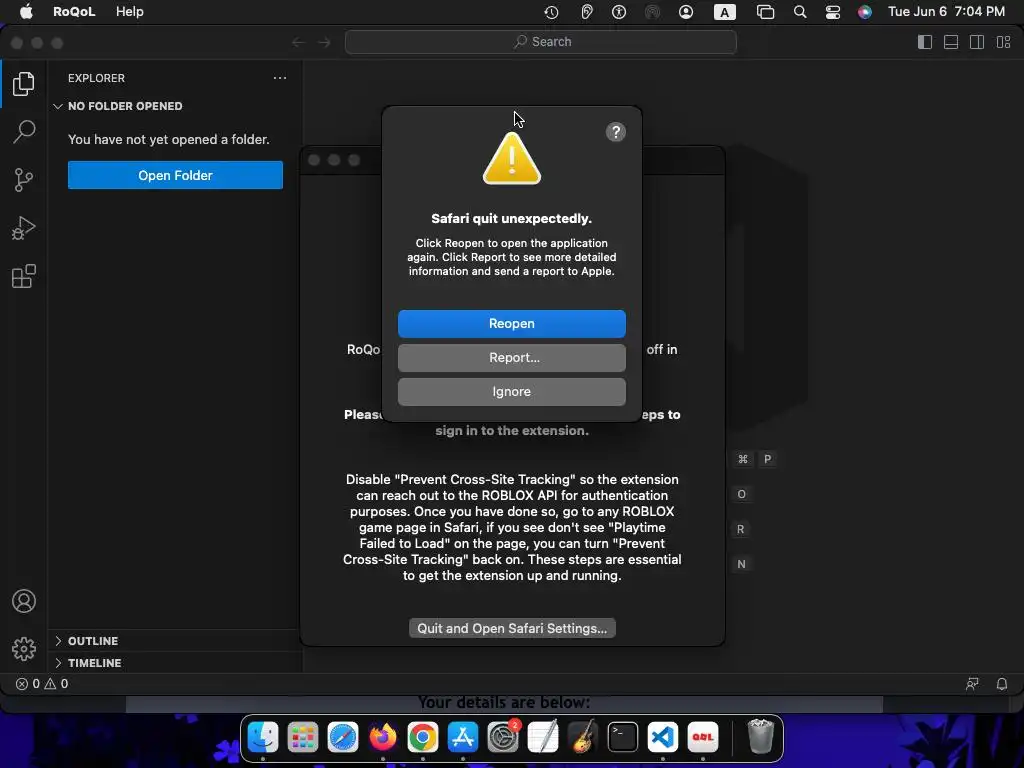Image resolution: width=1024 pixels, height=768 pixels.
Task: Open GarageBand from the Dock
Action: tap(583, 737)
